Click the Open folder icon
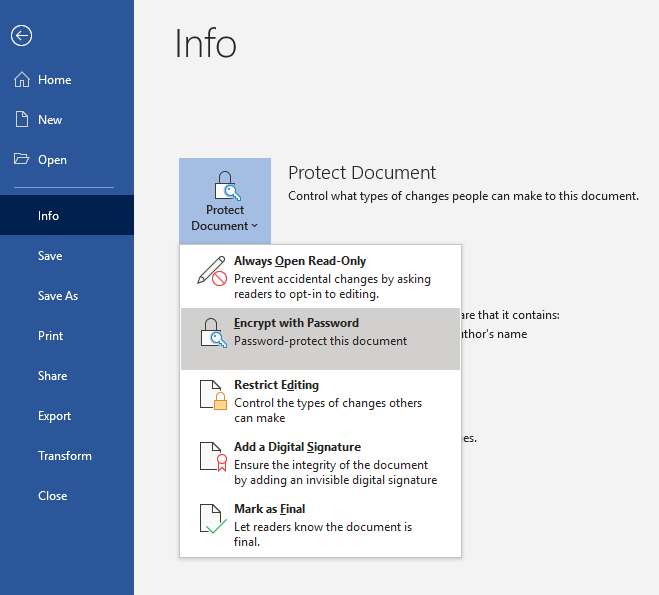Screen dimensions: 659x595 tap(21, 159)
